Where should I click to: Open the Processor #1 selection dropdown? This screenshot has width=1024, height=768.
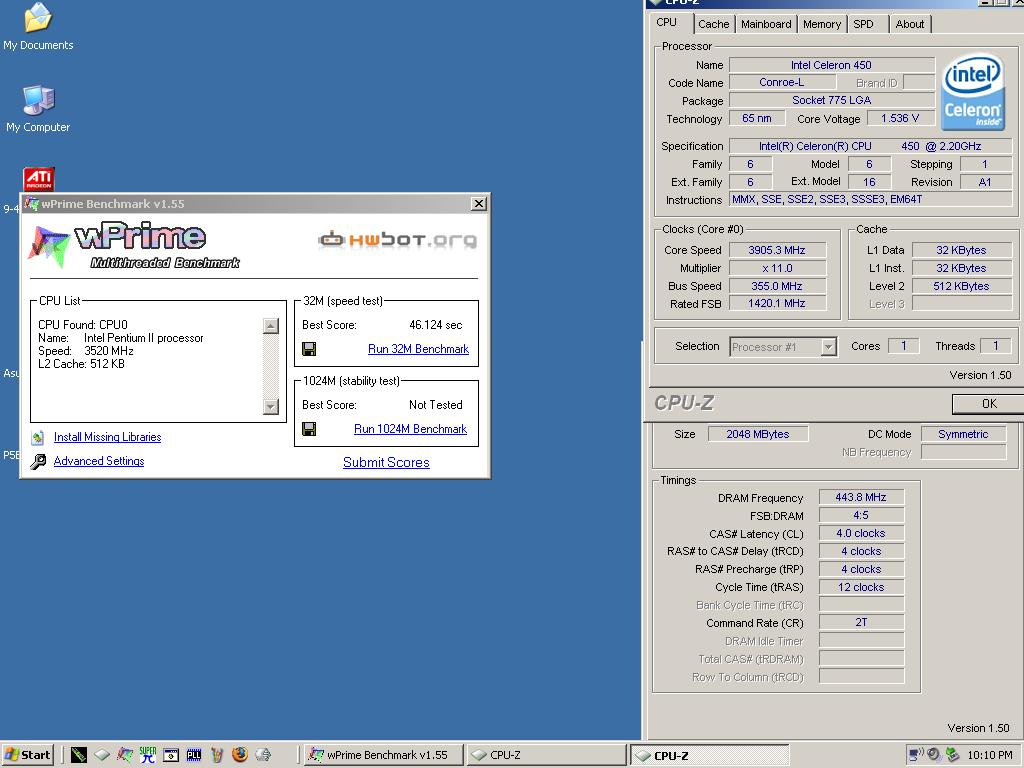coord(828,346)
